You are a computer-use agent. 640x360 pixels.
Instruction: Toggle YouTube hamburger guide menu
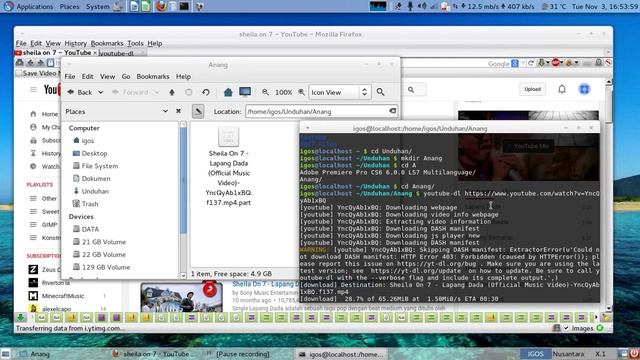(x=33, y=89)
